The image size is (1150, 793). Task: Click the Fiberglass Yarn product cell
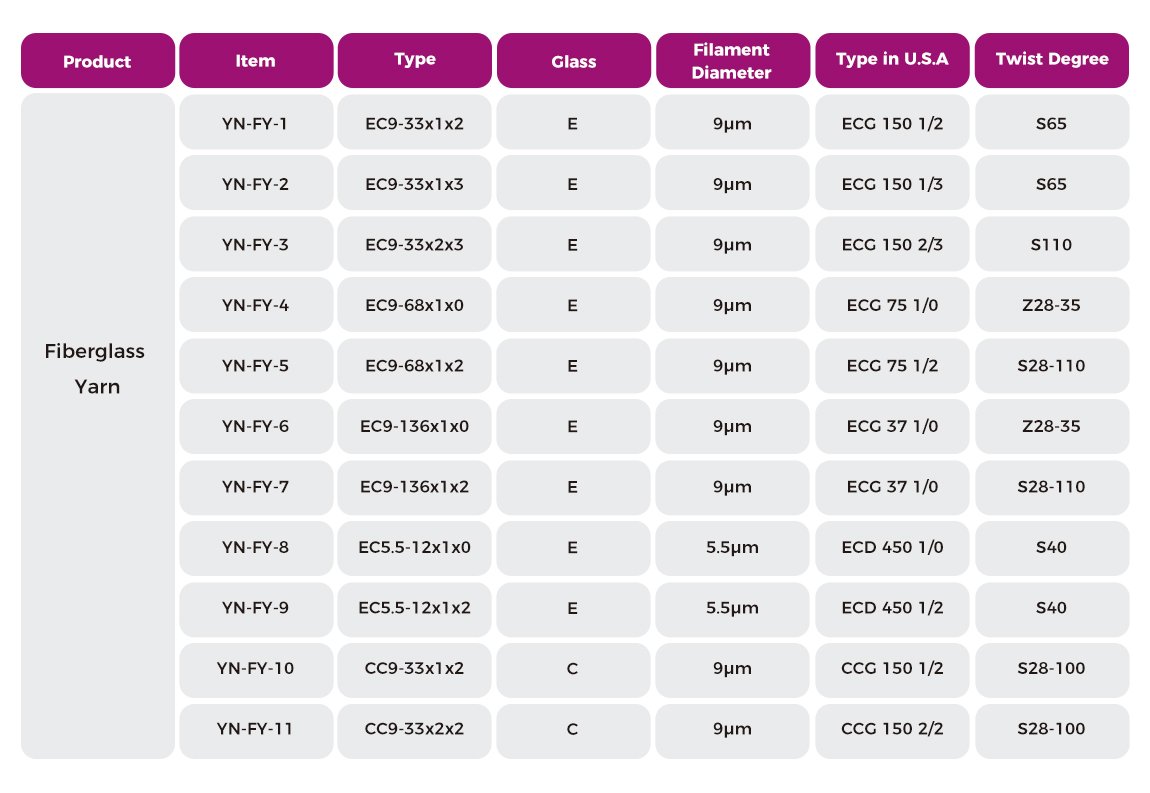pos(97,368)
